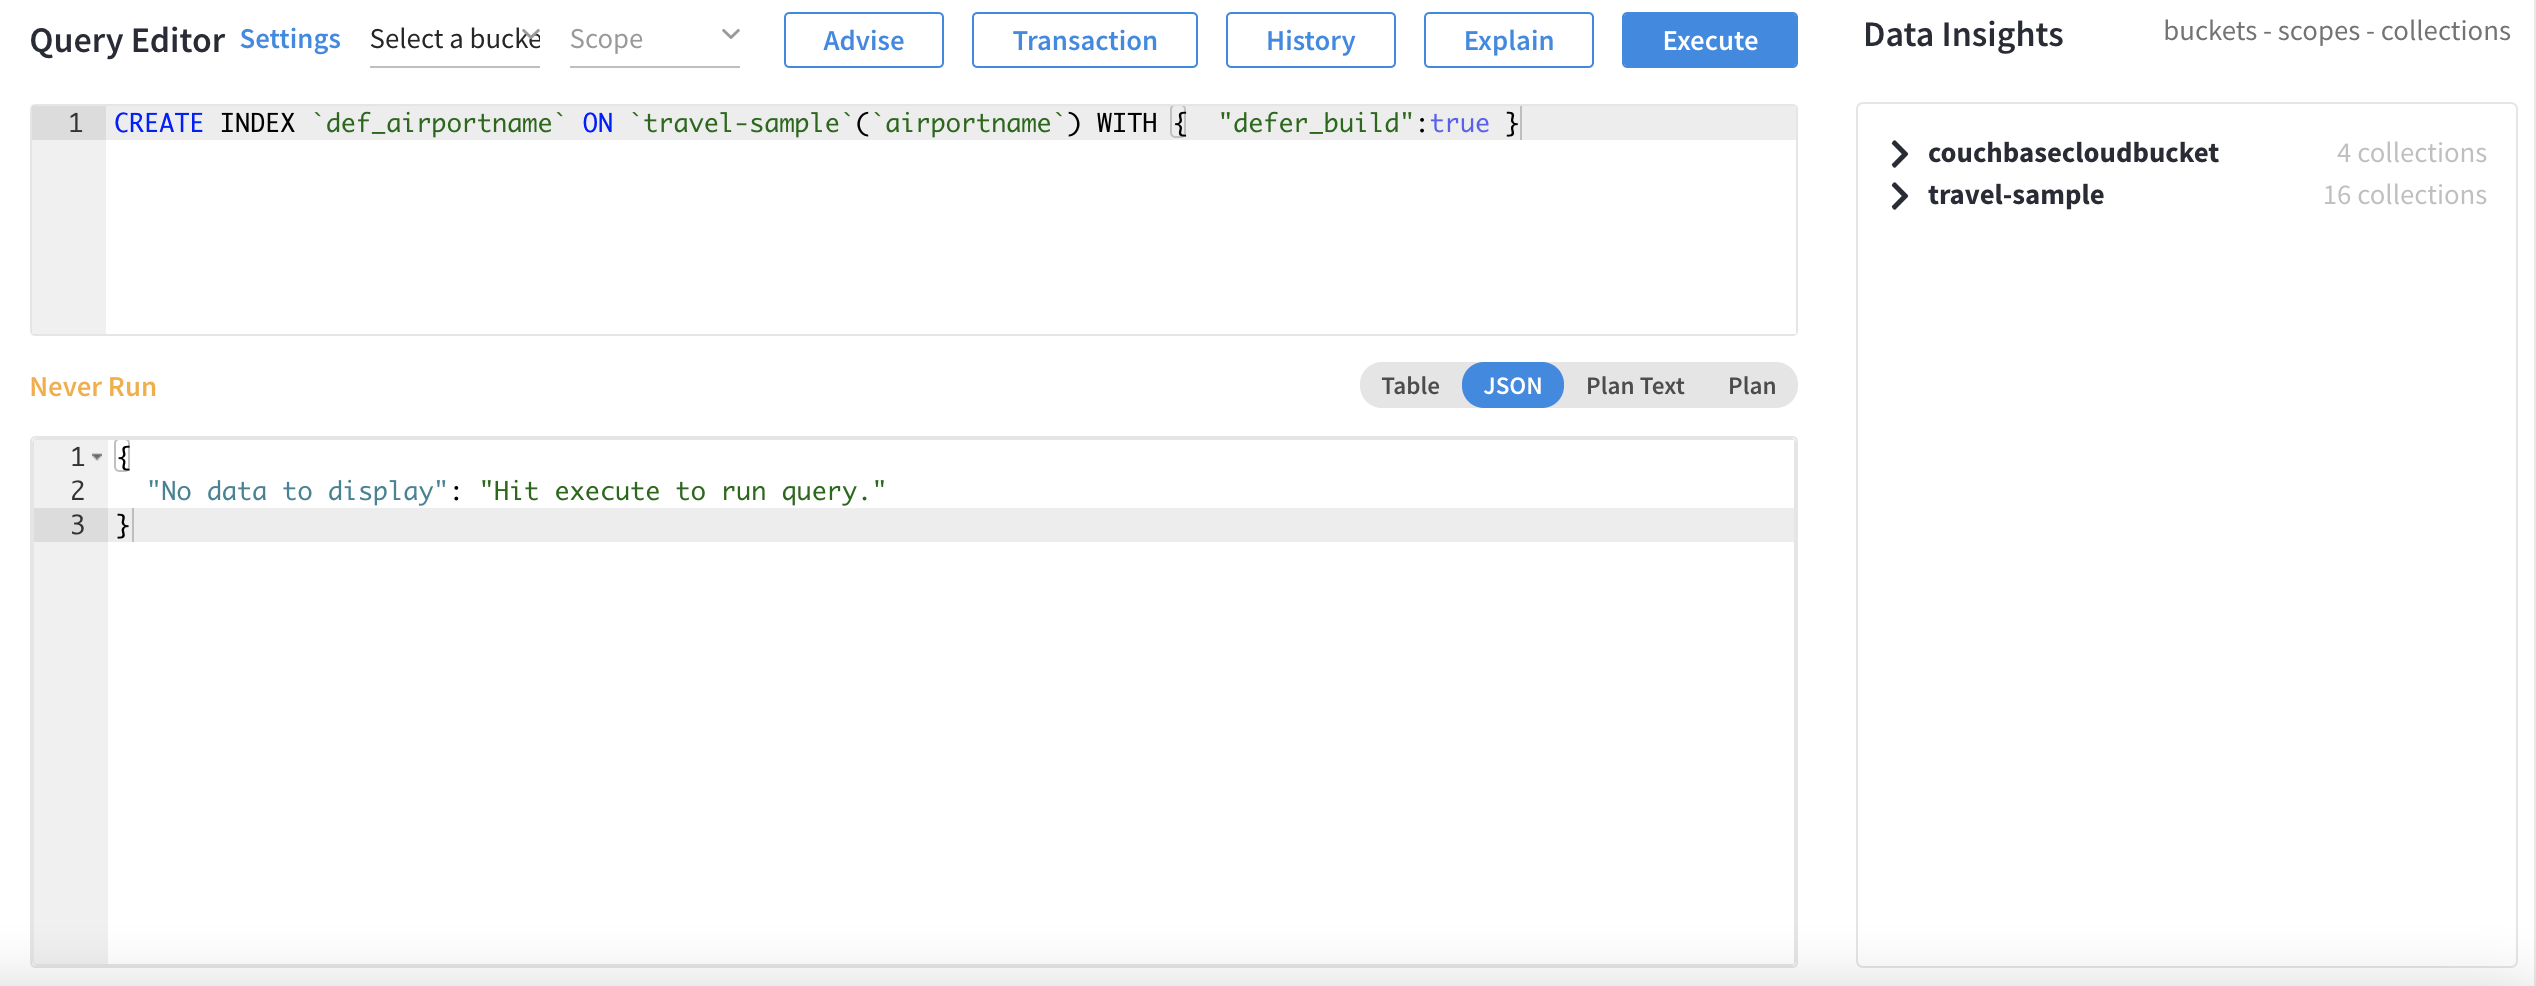Open Query Editor Settings
2536x986 pixels.
click(x=289, y=38)
